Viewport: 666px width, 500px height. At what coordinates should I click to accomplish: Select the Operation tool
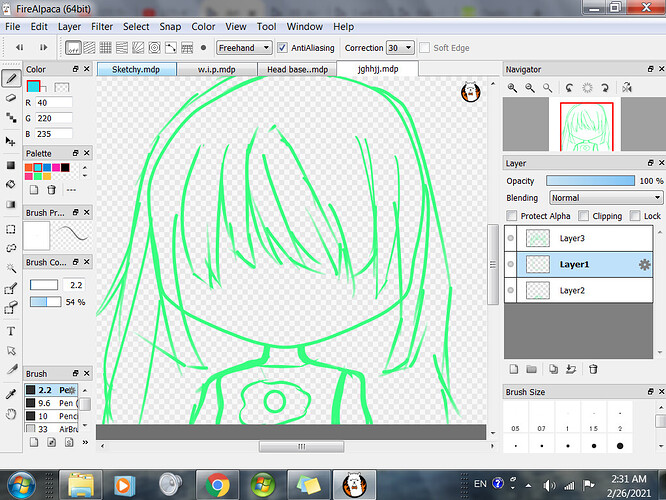pyautogui.click(x=11, y=350)
